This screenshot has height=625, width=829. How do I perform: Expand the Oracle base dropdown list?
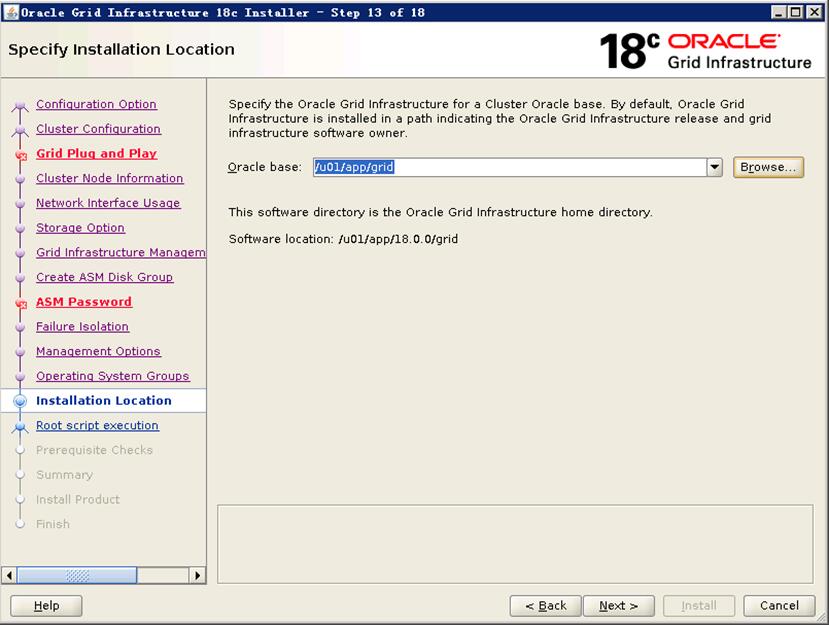[714, 168]
